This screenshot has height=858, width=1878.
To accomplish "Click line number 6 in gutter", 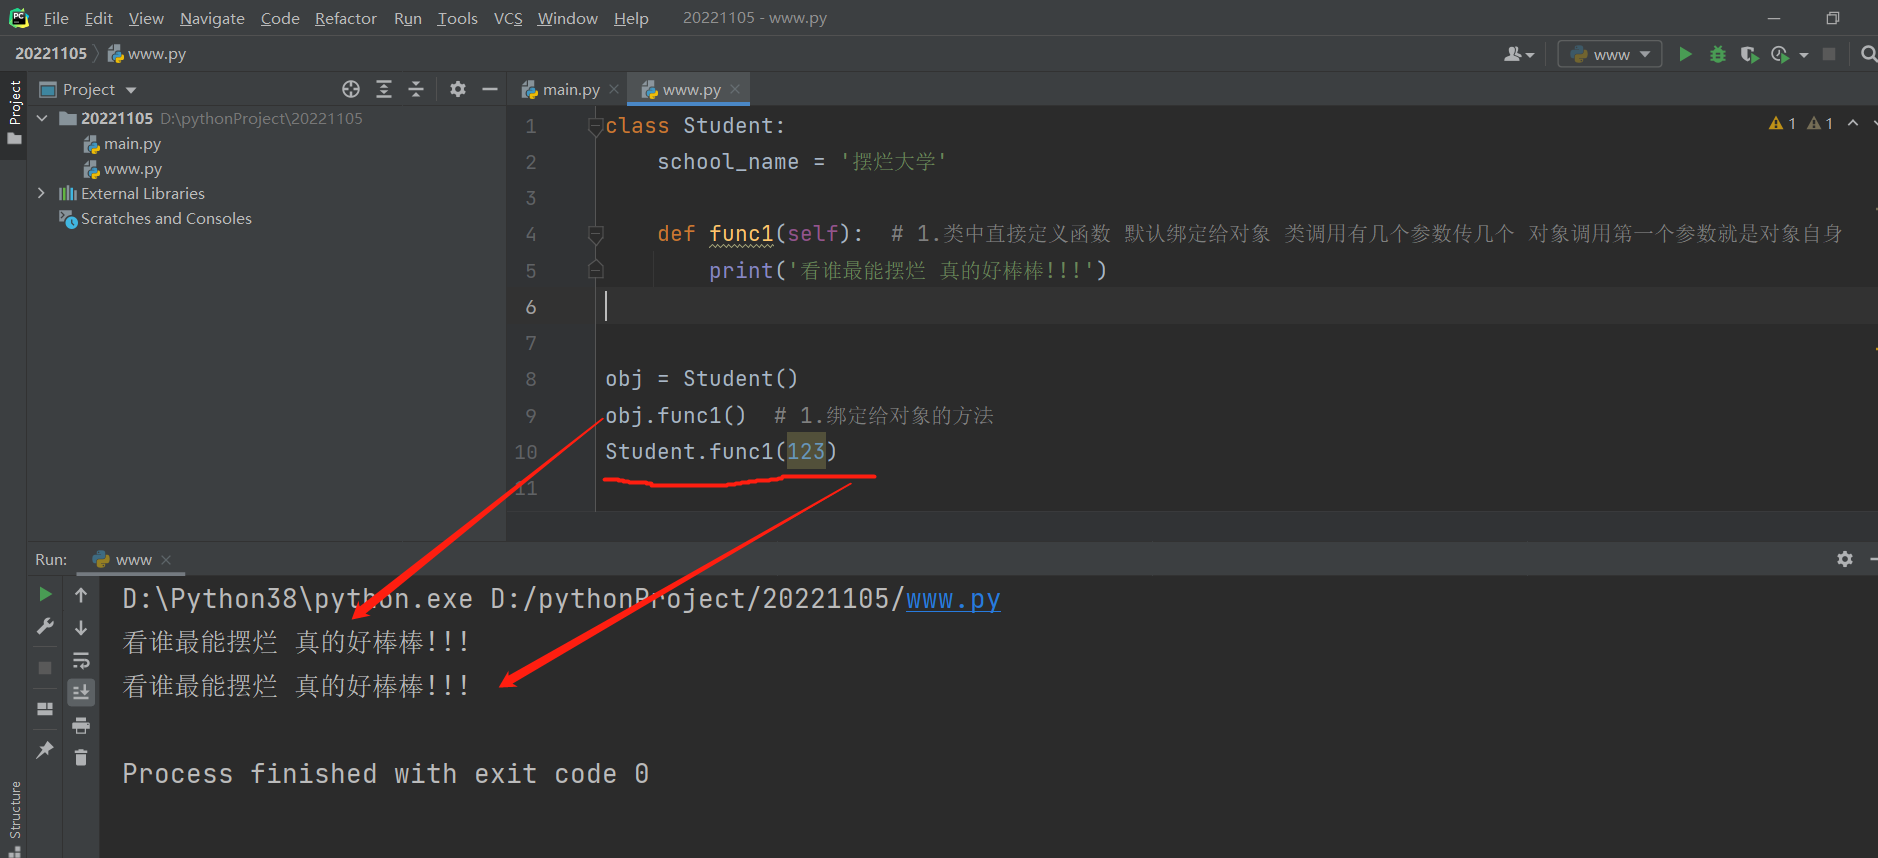I will (531, 307).
